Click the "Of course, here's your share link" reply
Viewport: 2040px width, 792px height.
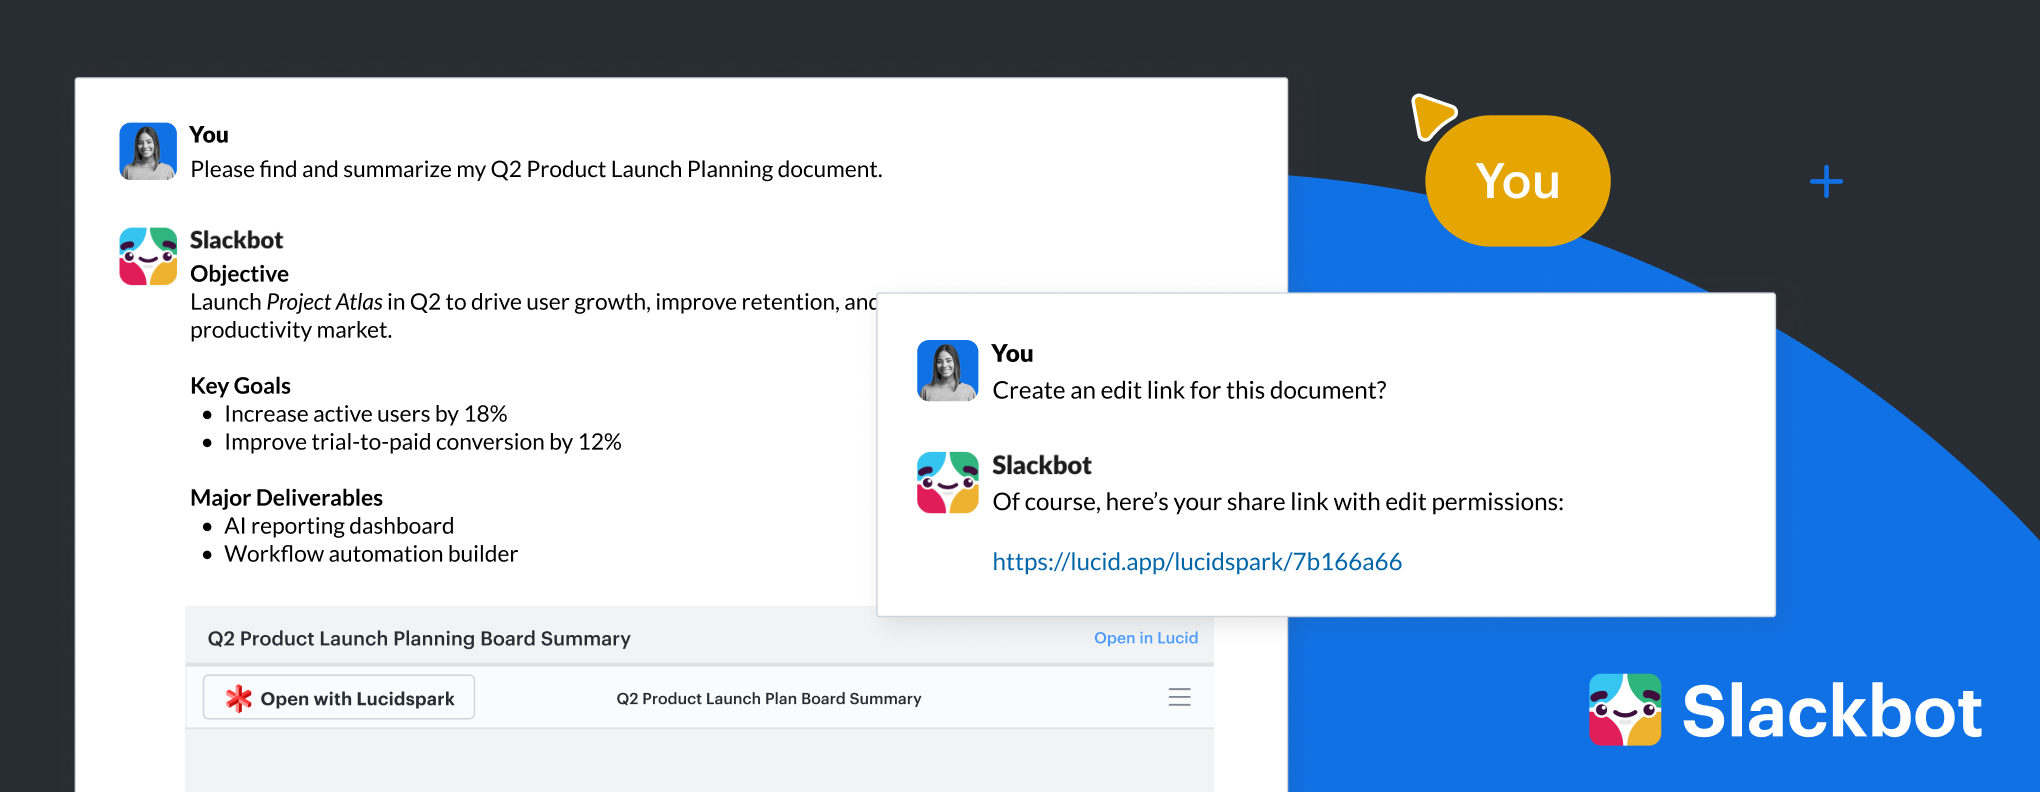pos(1278,502)
